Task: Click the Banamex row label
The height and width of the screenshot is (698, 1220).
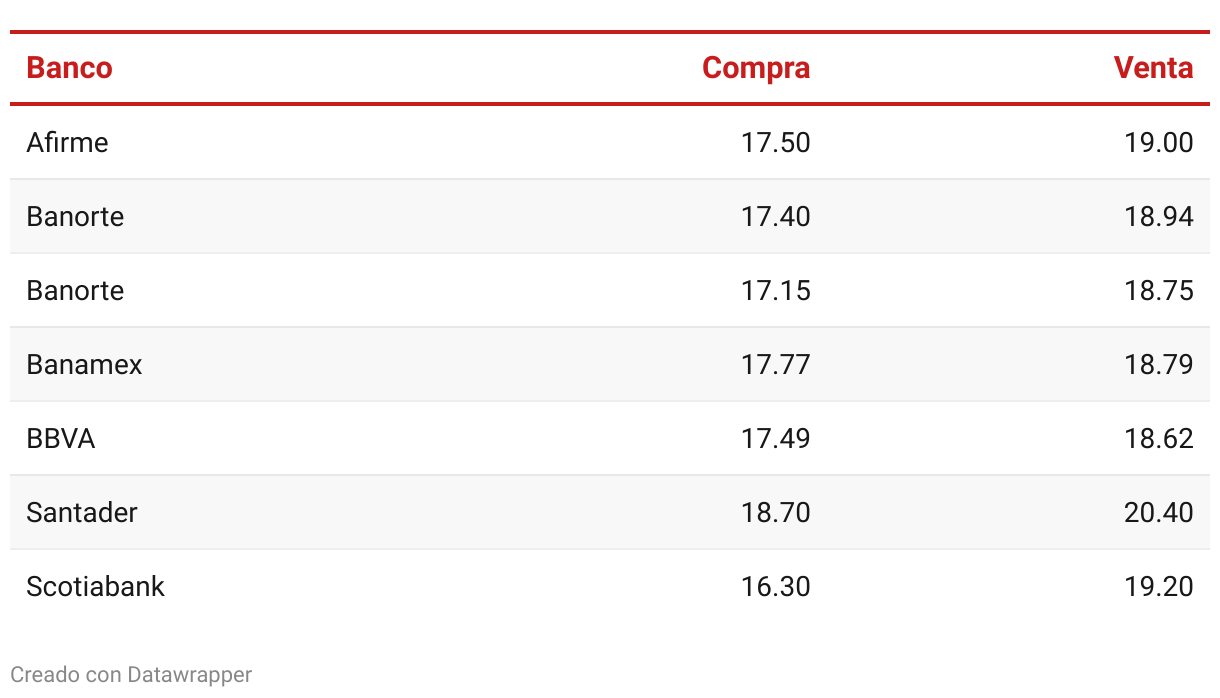Action: 84,364
